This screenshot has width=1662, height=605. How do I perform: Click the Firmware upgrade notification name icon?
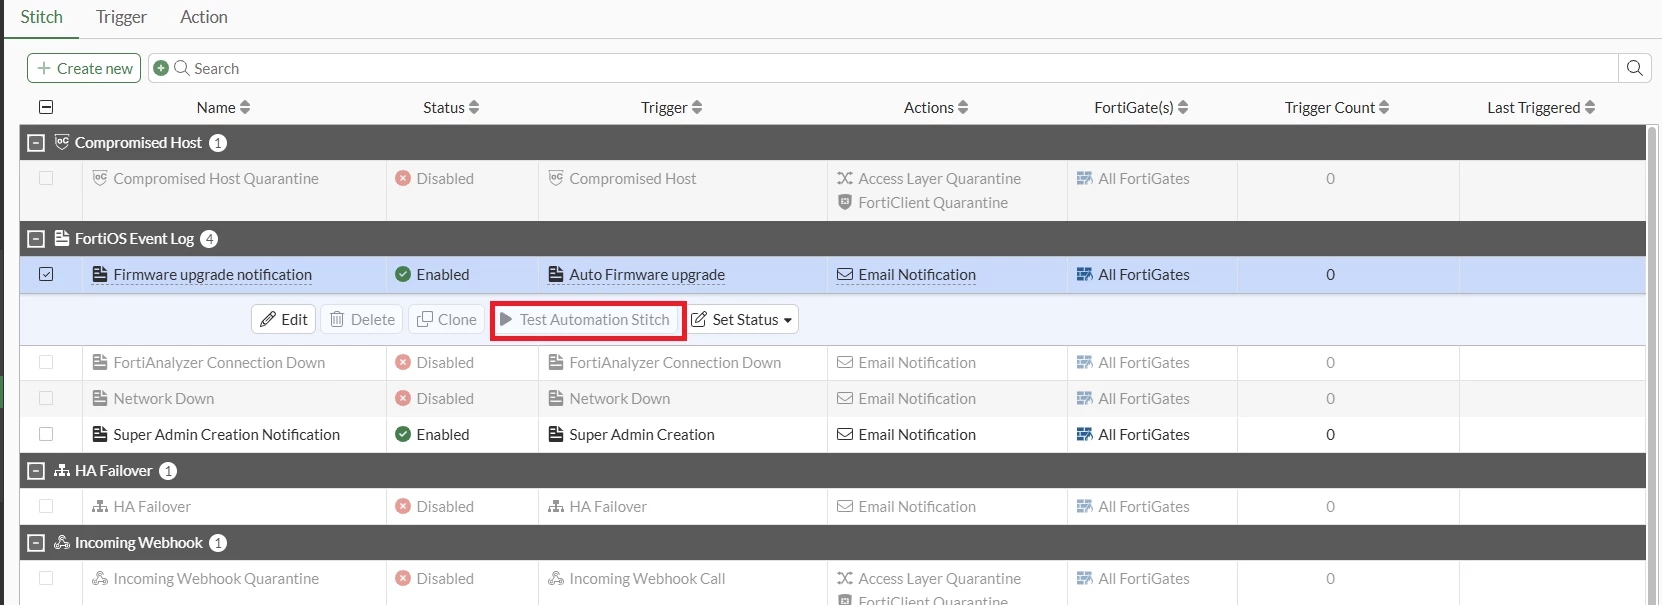100,274
